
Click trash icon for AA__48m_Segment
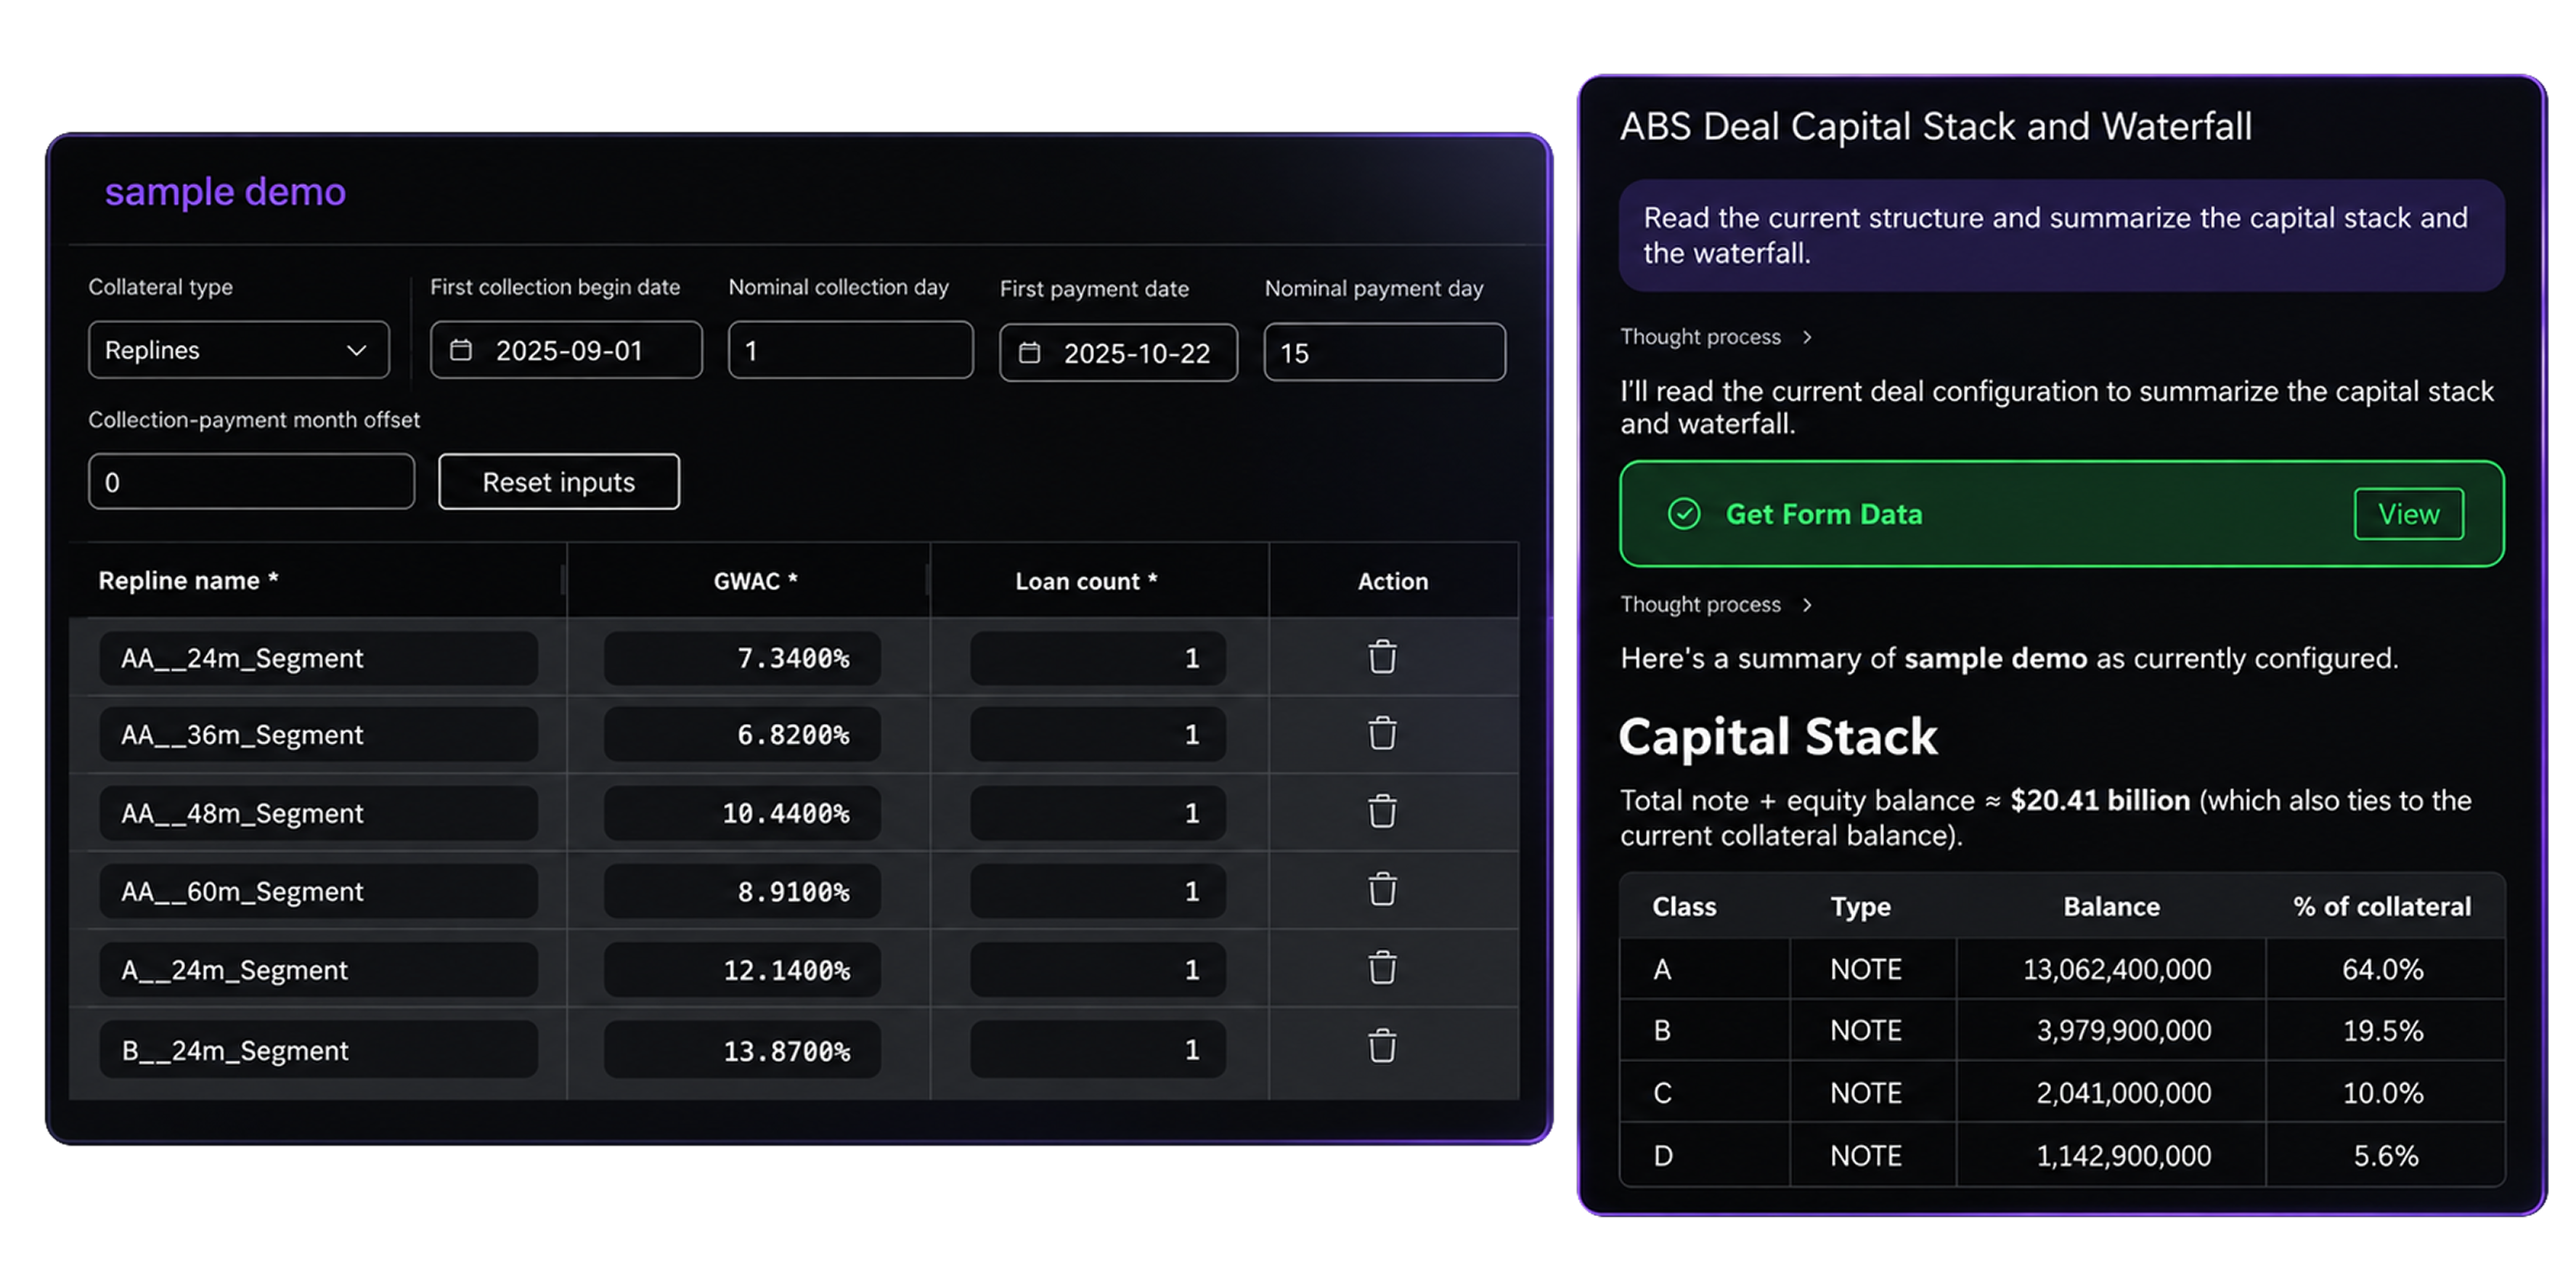pos(1382,811)
